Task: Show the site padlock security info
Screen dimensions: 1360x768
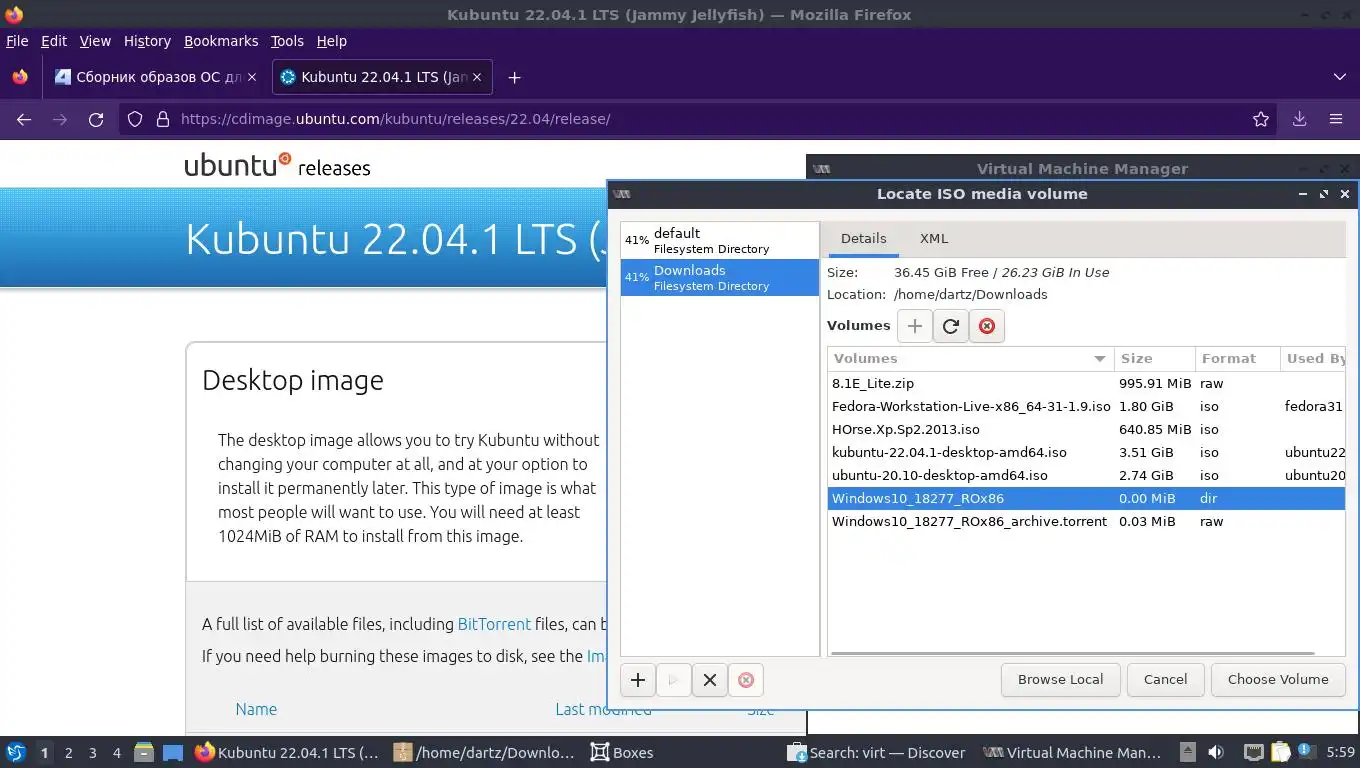Action: tap(163, 119)
